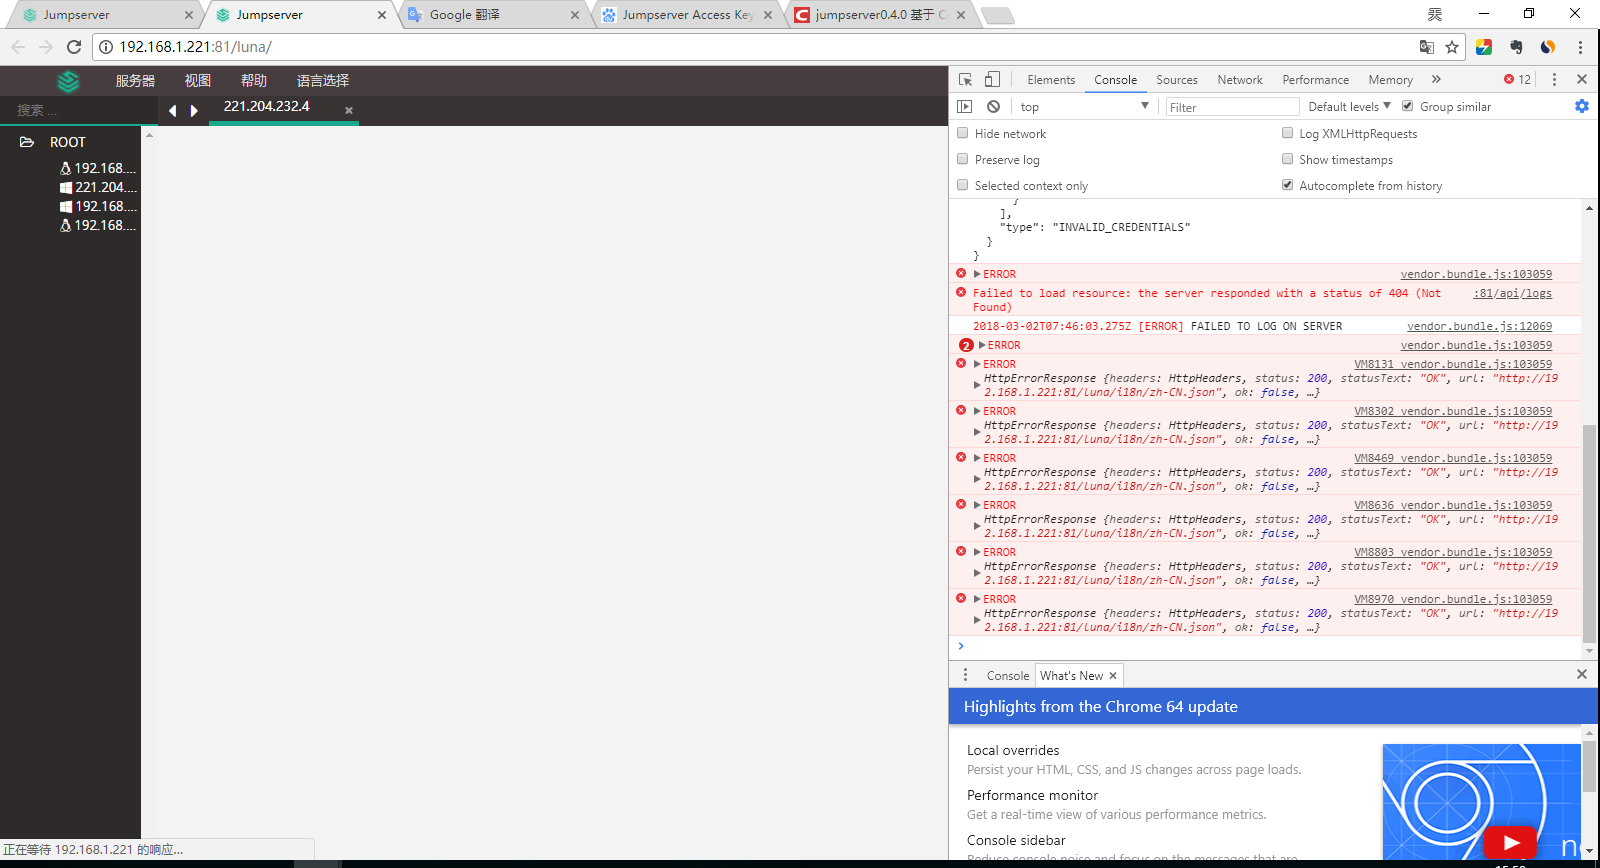This screenshot has width=1600, height=868.
Task: Open the DevTools customize menu
Action: (1554, 79)
